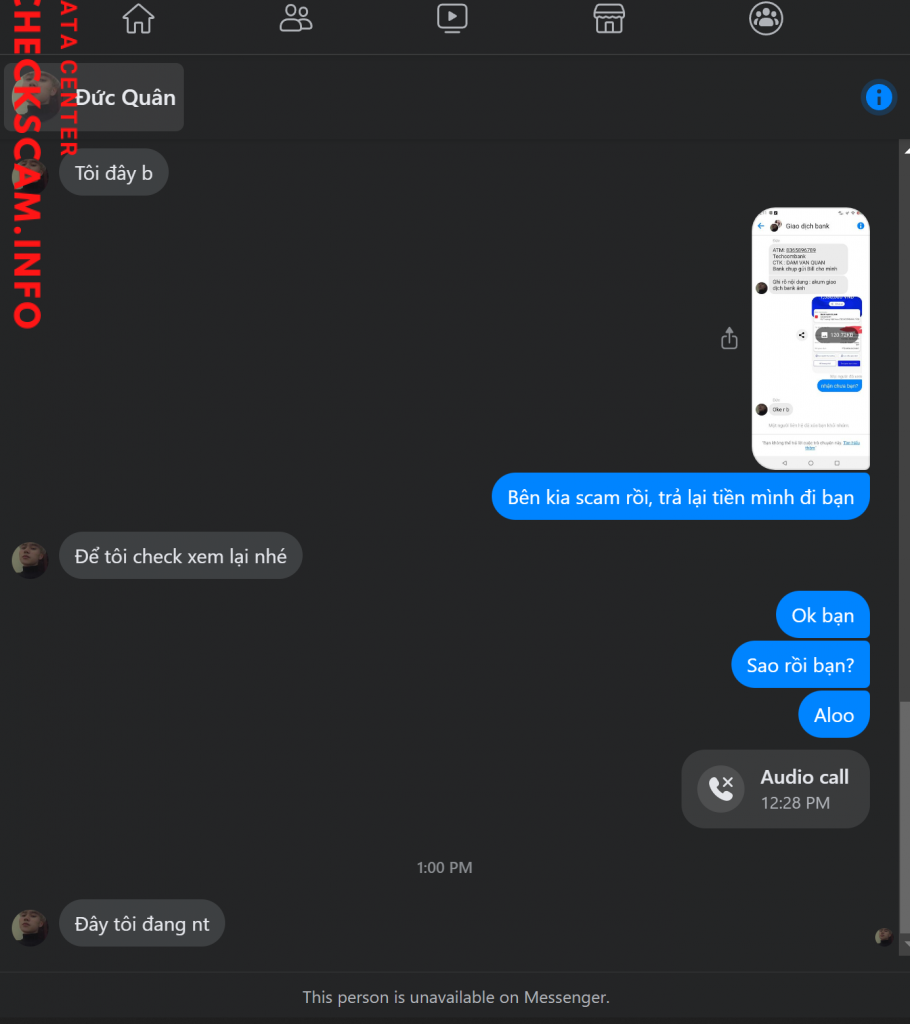The width and height of the screenshot is (910, 1024).
Task: Open the Groups icon
Action: pos(766,18)
